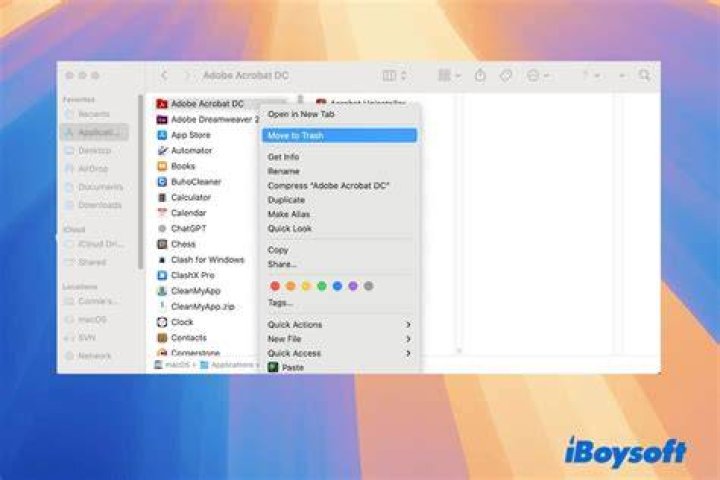This screenshot has height=480, width=720.
Task: Apply the yellow tag color
Action: [x=306, y=286]
